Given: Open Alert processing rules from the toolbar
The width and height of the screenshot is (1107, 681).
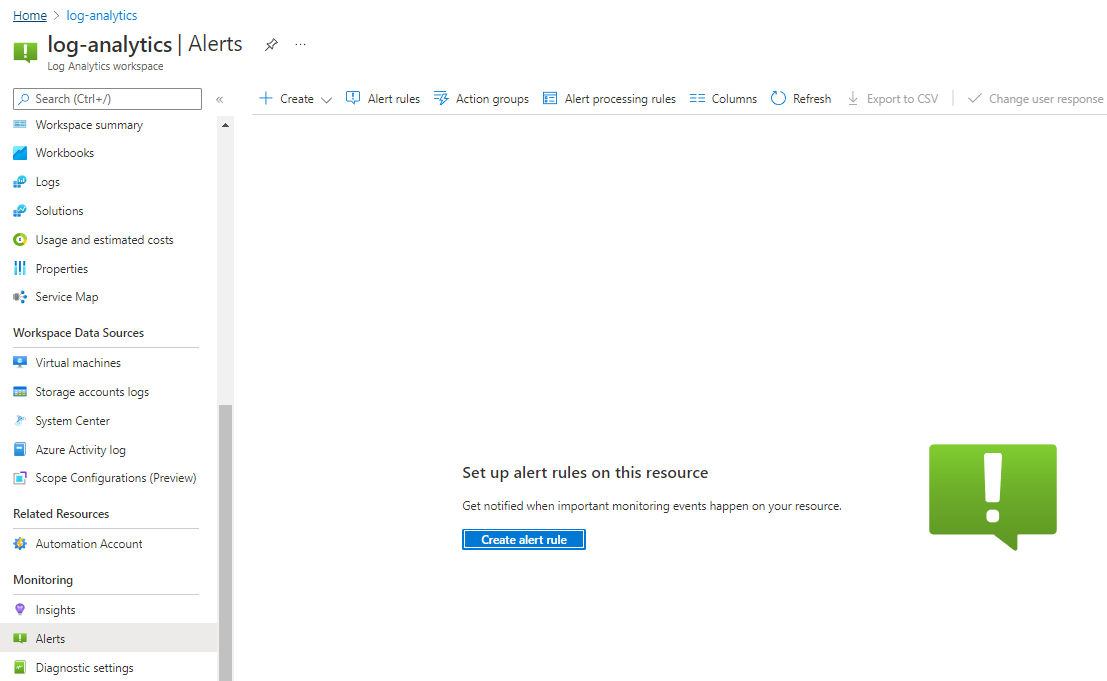Looking at the screenshot, I should pyautogui.click(x=609, y=99).
